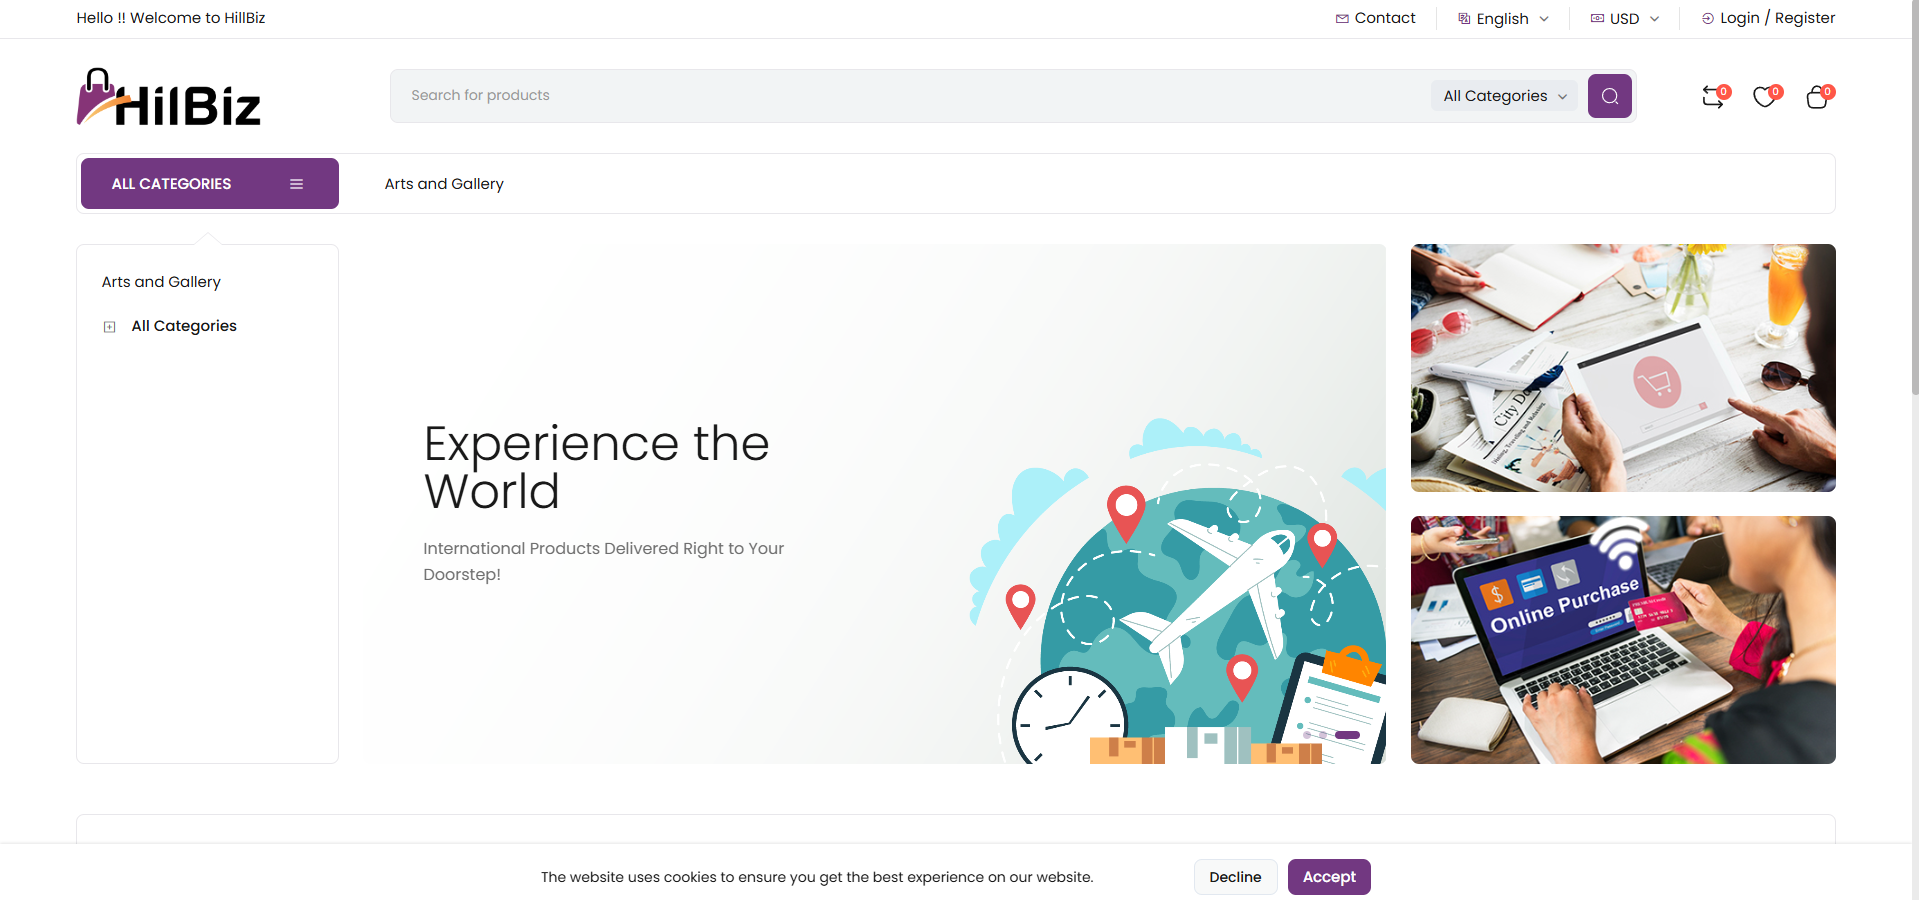Open the All Categories search filter dropdown
This screenshot has width=1919, height=900.
[1504, 96]
